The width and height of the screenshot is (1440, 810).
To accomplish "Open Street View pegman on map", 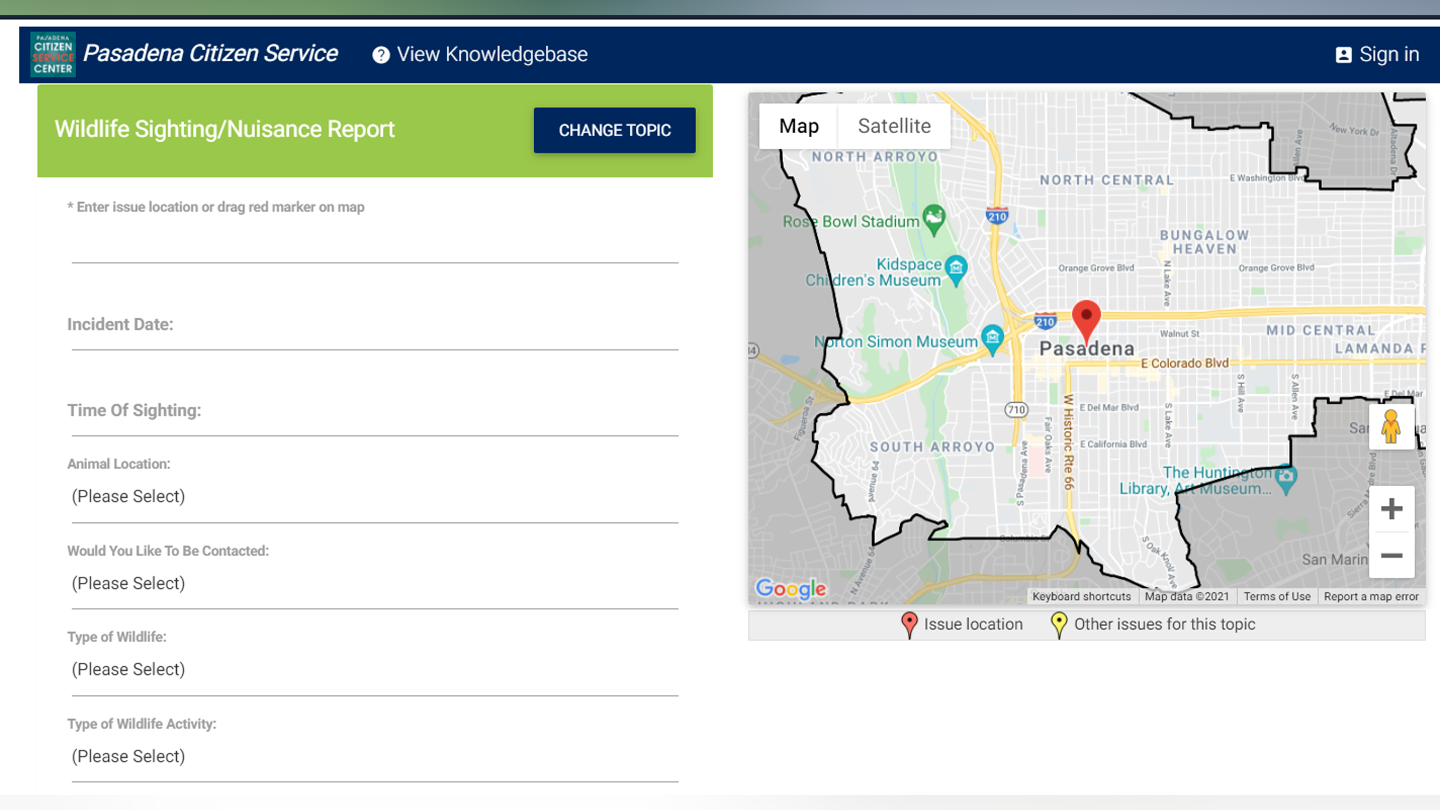I will pyautogui.click(x=1390, y=426).
